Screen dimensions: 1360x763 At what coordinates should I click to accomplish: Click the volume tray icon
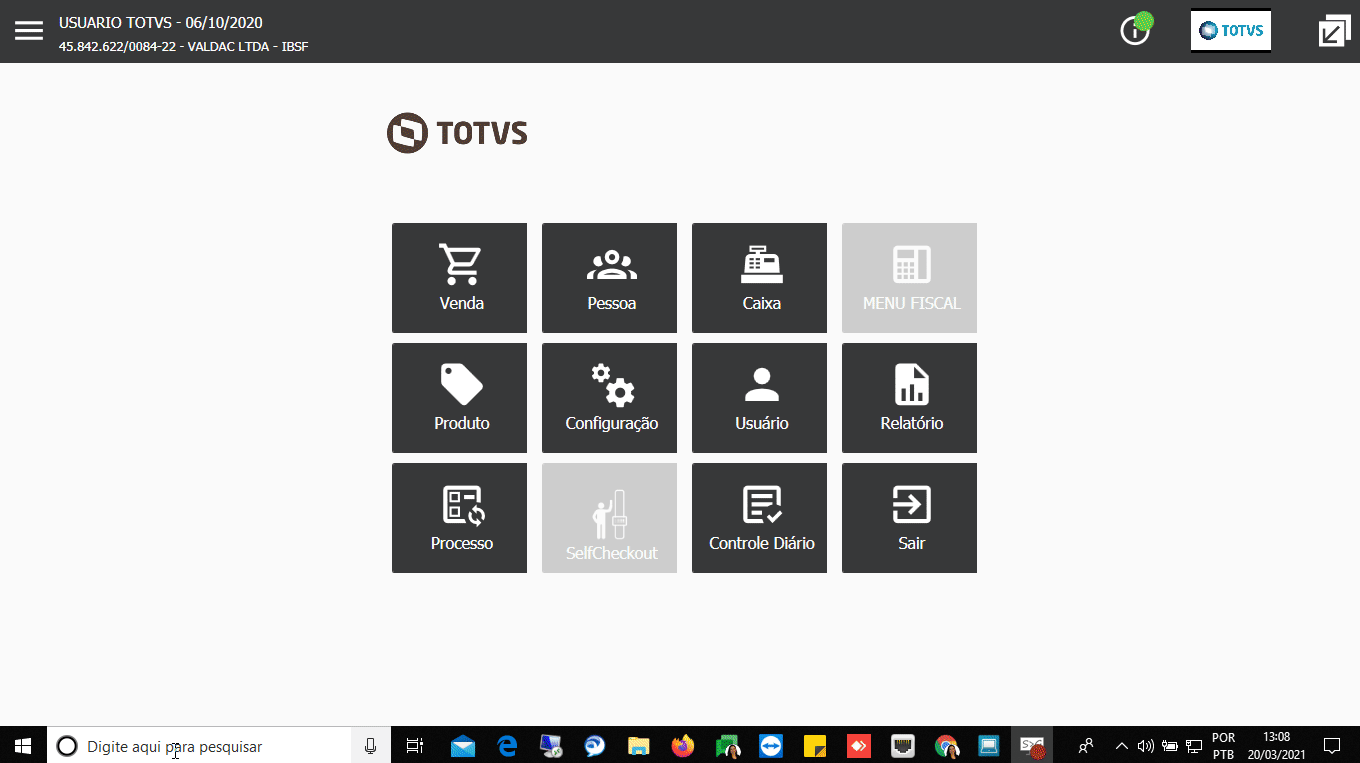pos(1146,746)
